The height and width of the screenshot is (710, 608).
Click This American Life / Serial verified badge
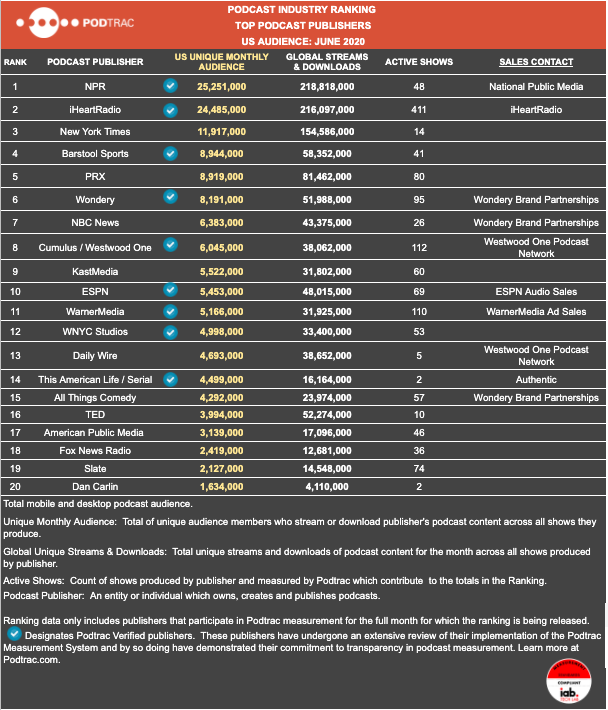point(170,379)
